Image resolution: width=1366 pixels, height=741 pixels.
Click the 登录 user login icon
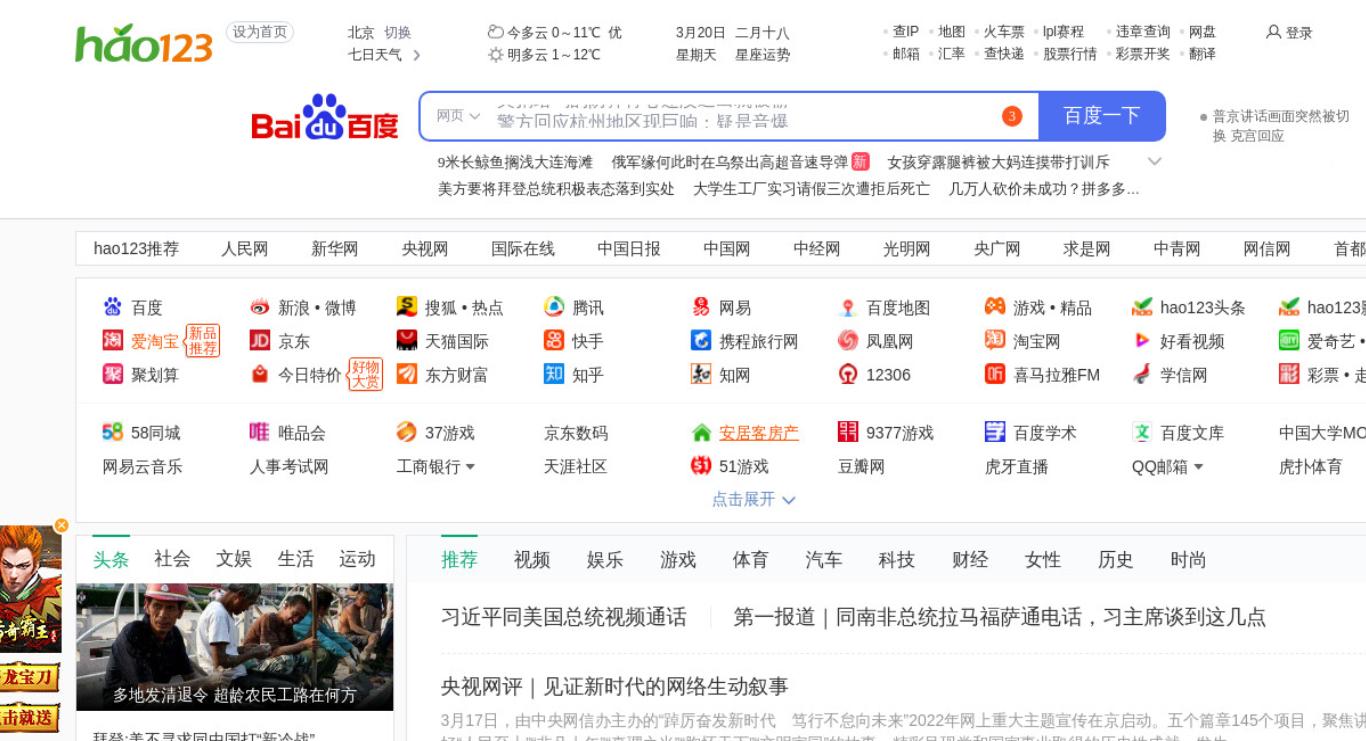coord(1273,32)
